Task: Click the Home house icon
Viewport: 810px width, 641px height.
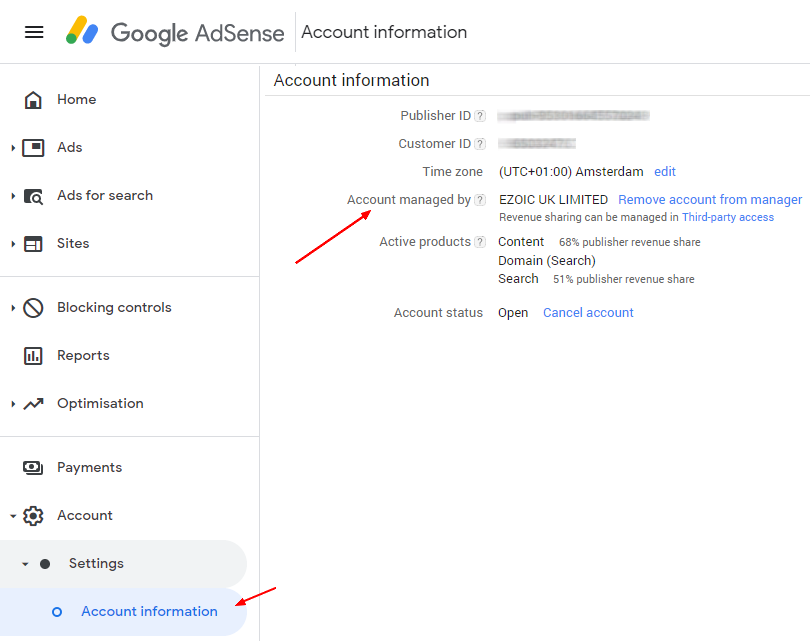Action: [33, 100]
